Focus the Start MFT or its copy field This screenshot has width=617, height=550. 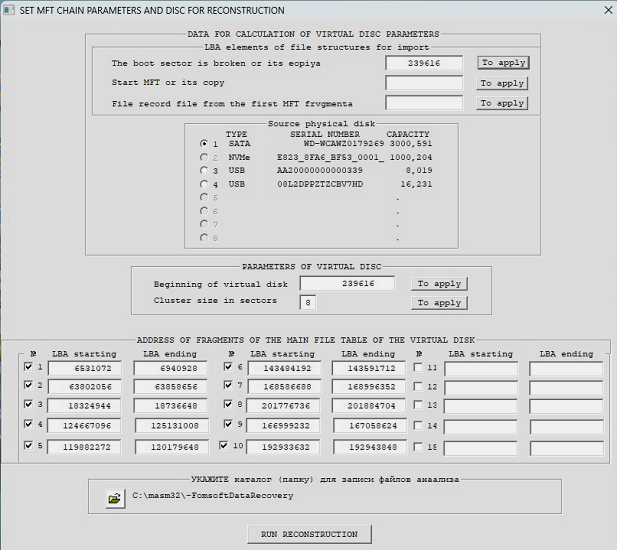pyautogui.click(x=424, y=83)
